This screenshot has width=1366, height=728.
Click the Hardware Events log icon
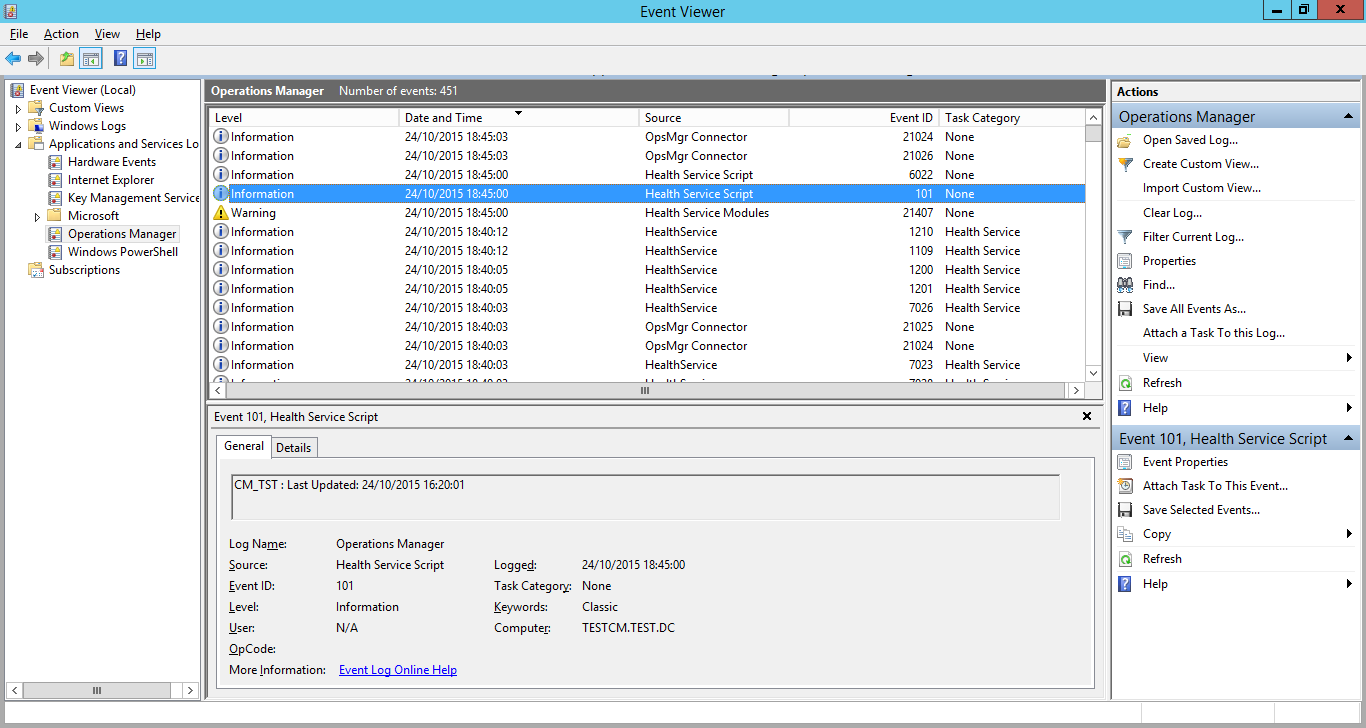(x=56, y=162)
